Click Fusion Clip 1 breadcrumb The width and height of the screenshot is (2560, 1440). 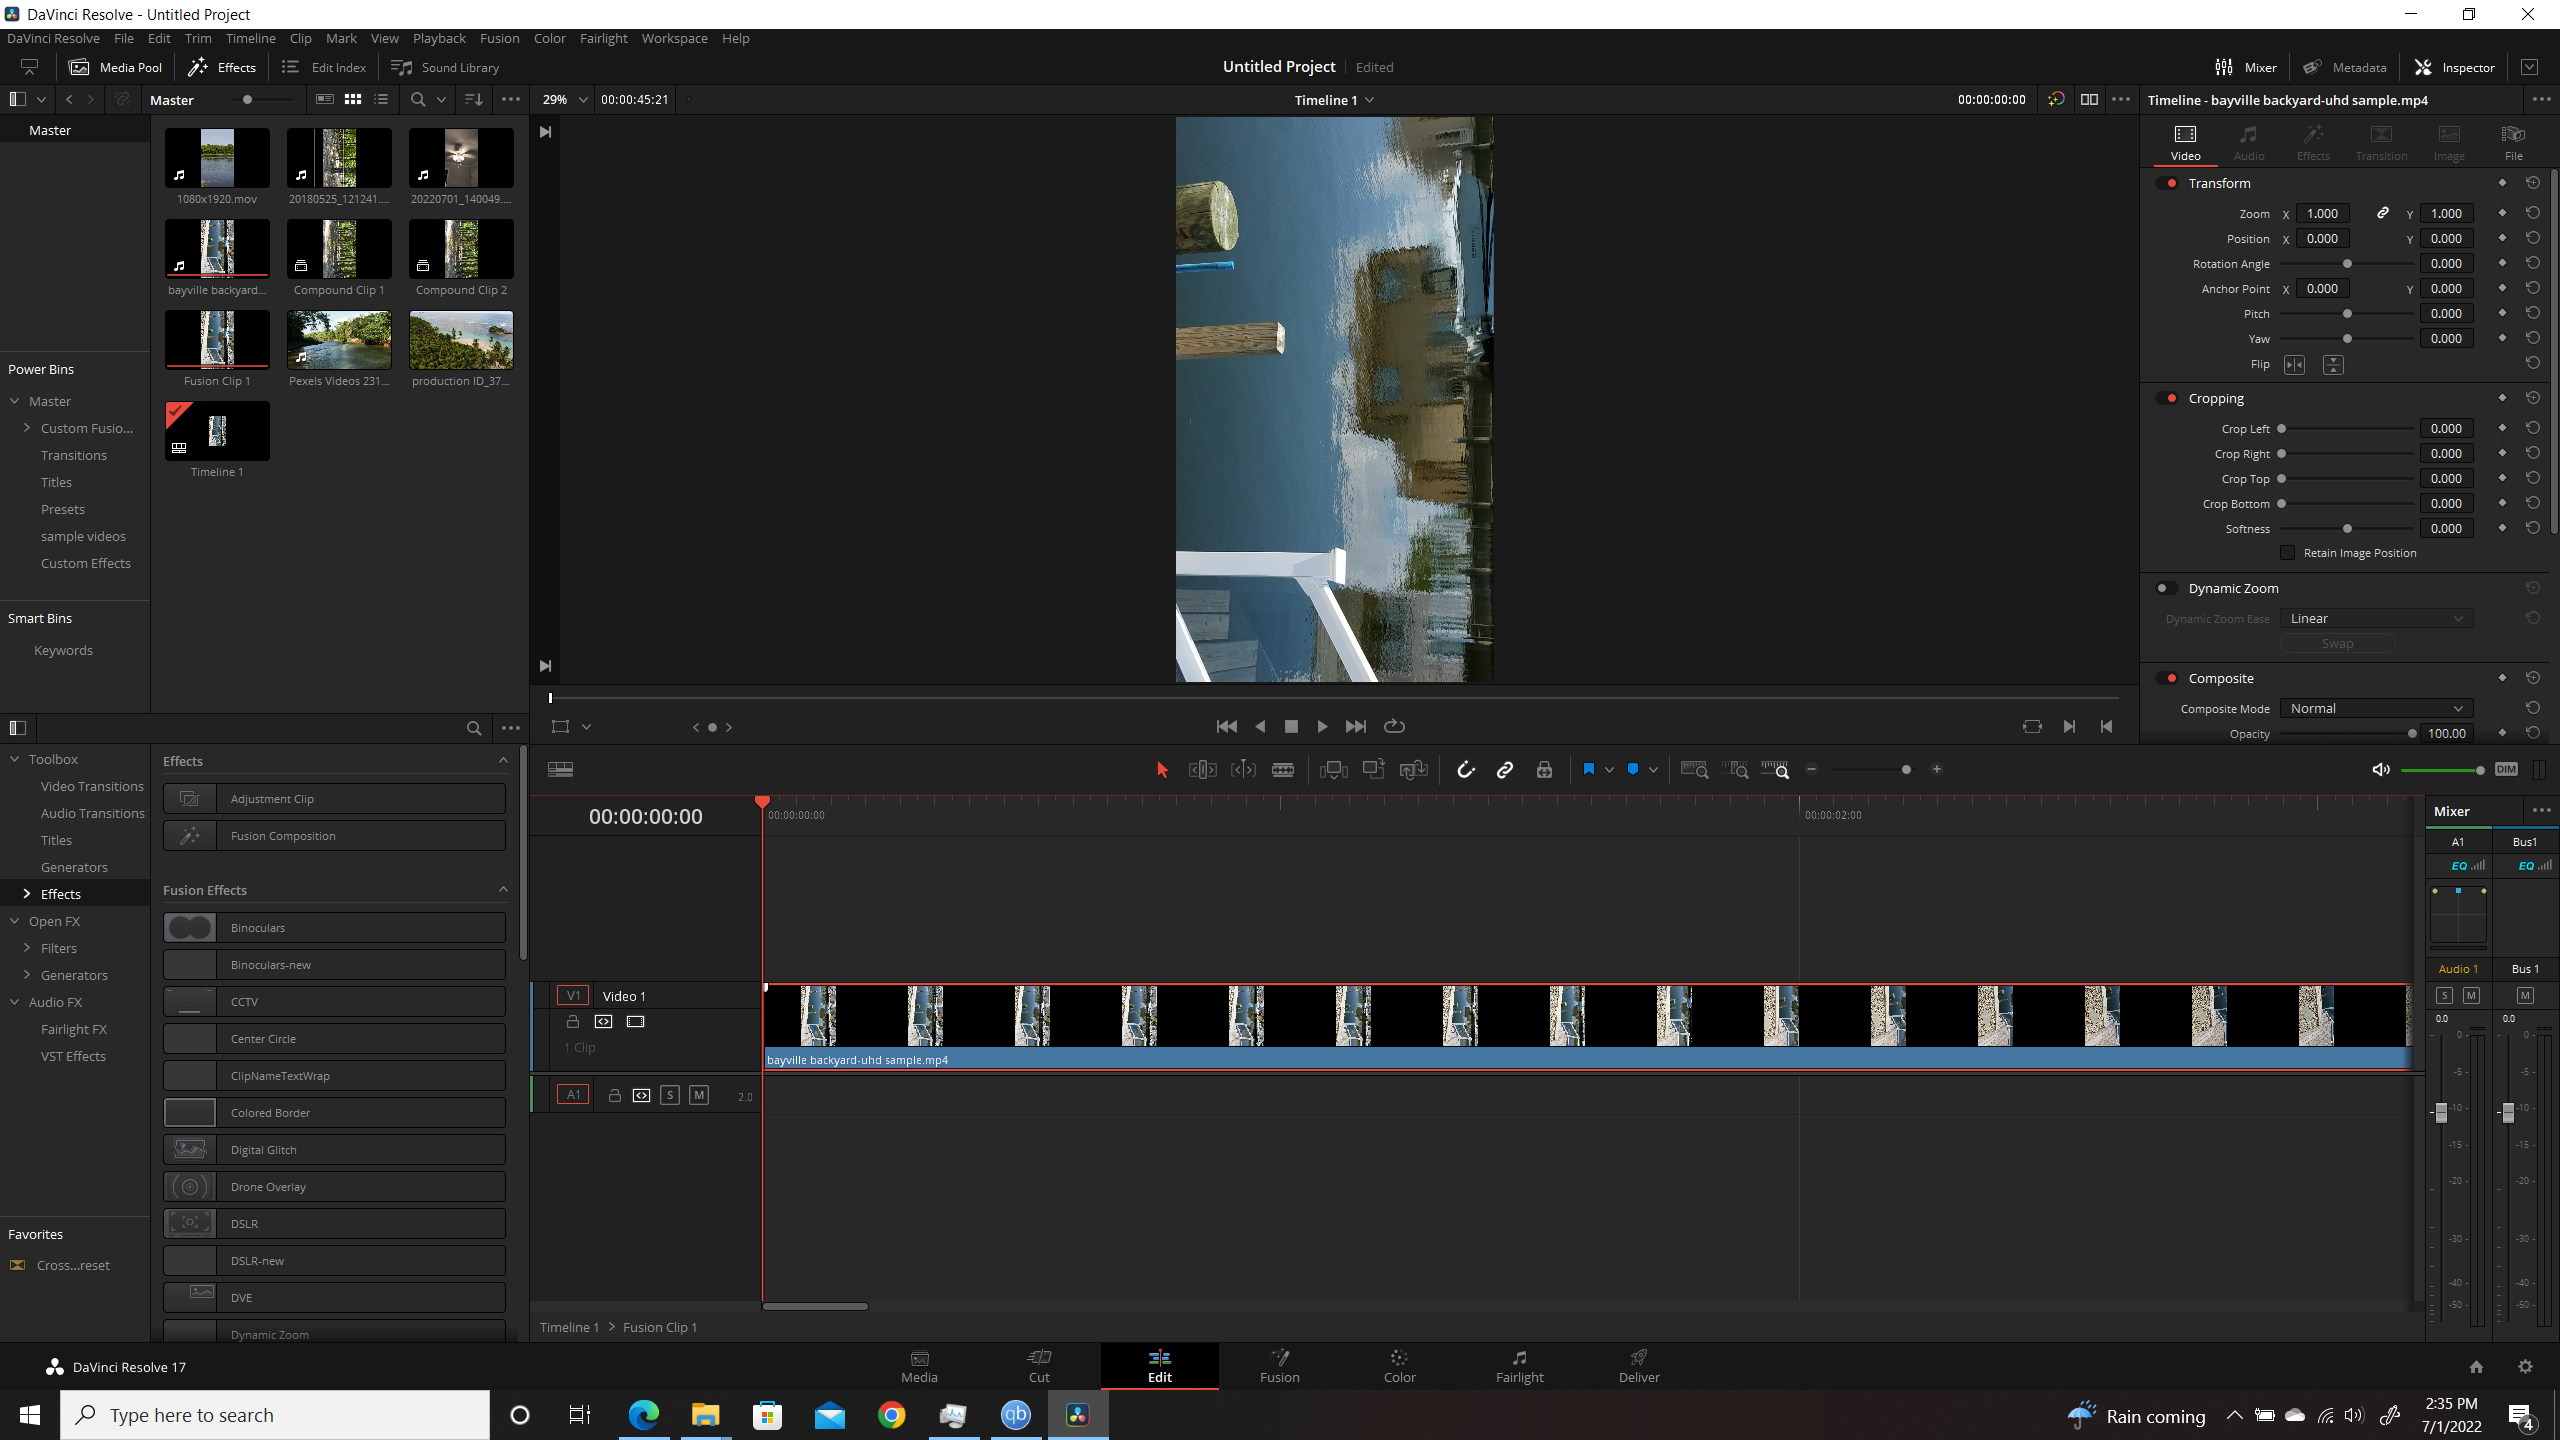(x=660, y=1327)
